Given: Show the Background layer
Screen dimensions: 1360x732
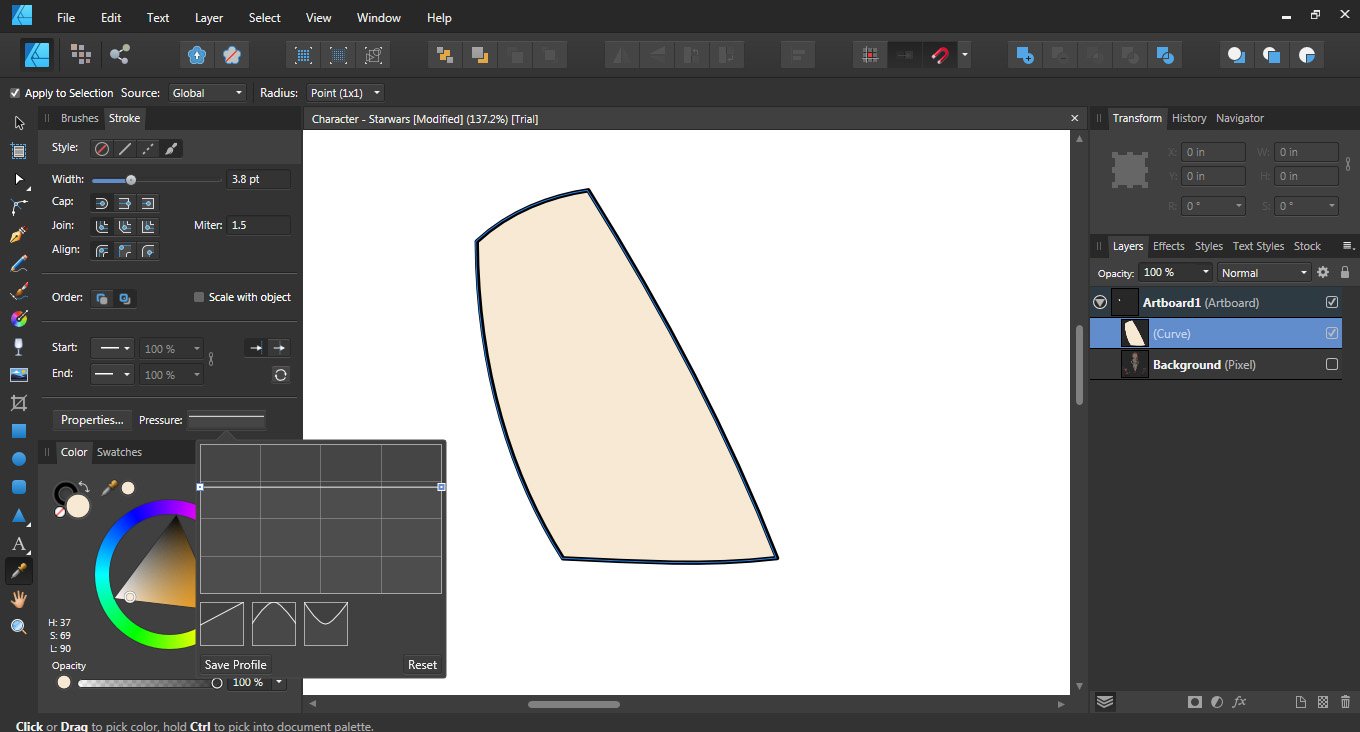Looking at the screenshot, I should pyautogui.click(x=1331, y=364).
